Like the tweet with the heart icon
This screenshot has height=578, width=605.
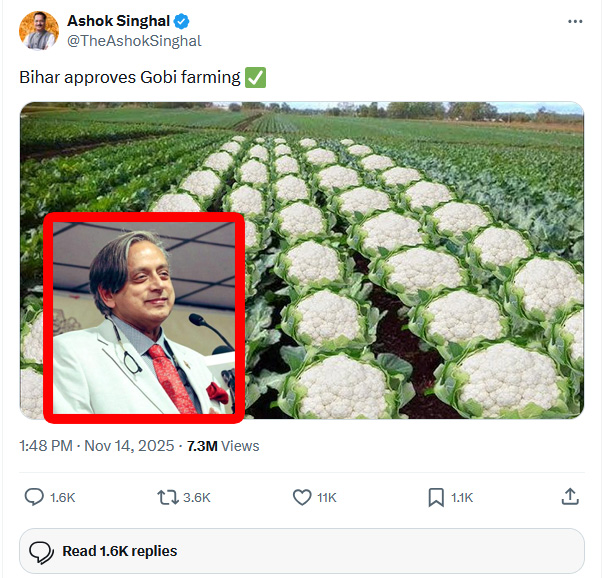(302, 497)
